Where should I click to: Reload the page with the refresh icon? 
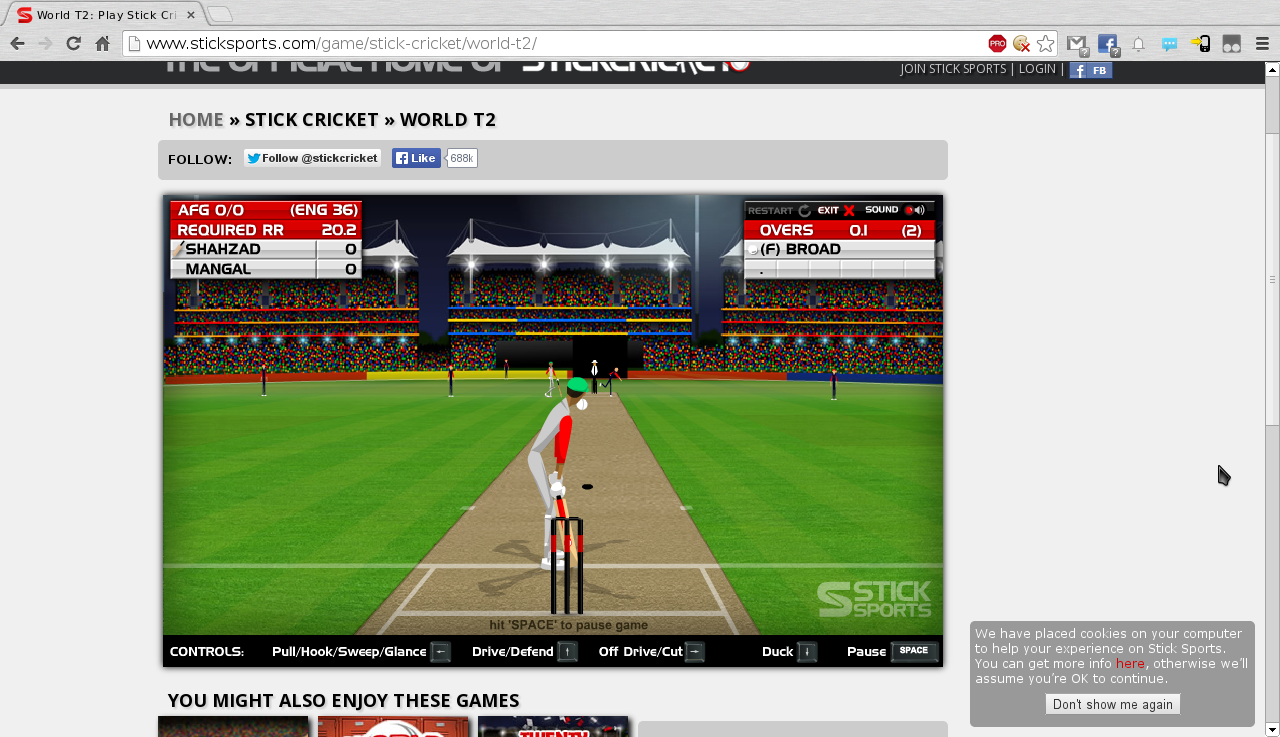tap(73, 43)
